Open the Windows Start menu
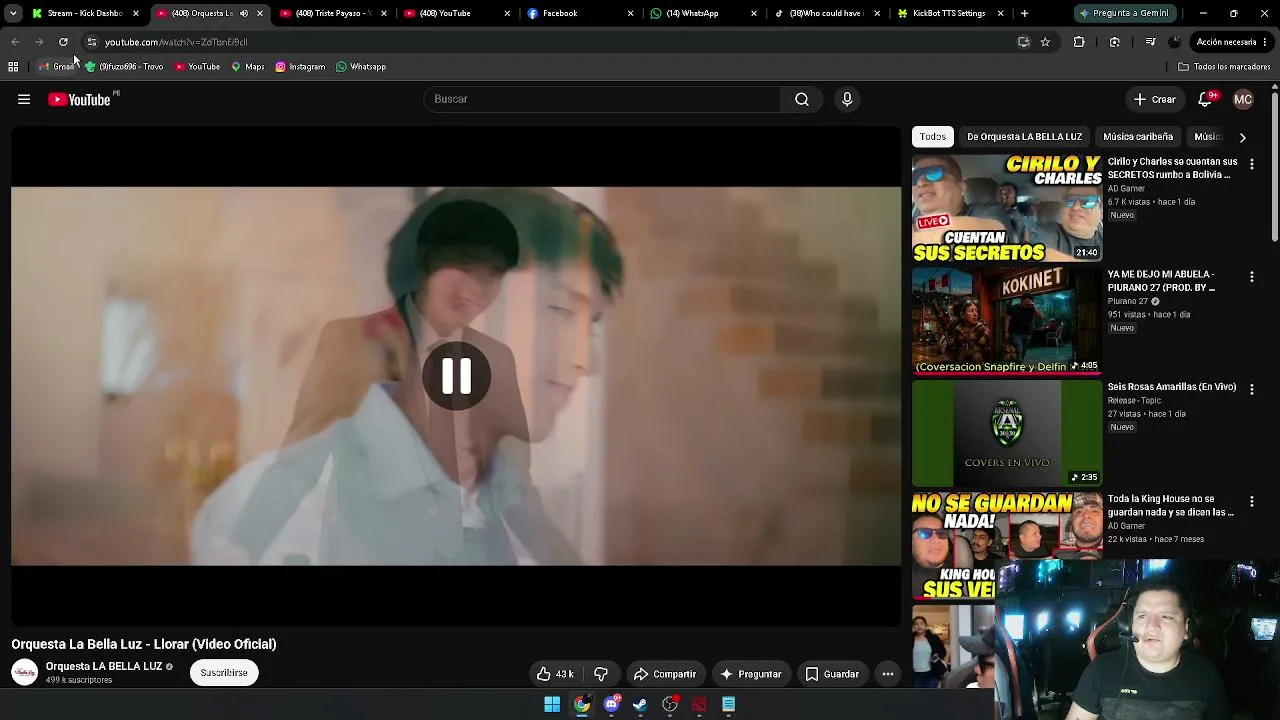Image resolution: width=1280 pixels, height=720 pixels. (x=552, y=705)
